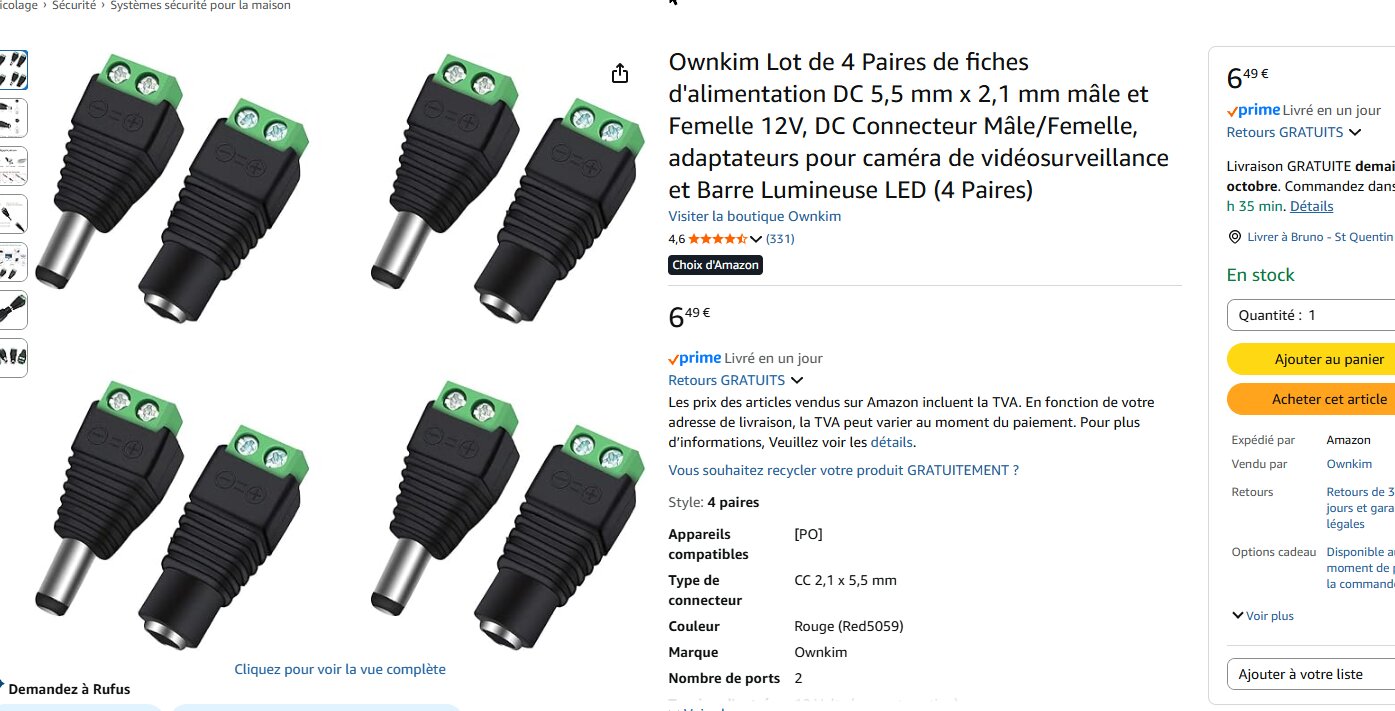This screenshot has width=1395, height=711.
Task: Open the Quantité dropdown
Action: [1310, 315]
